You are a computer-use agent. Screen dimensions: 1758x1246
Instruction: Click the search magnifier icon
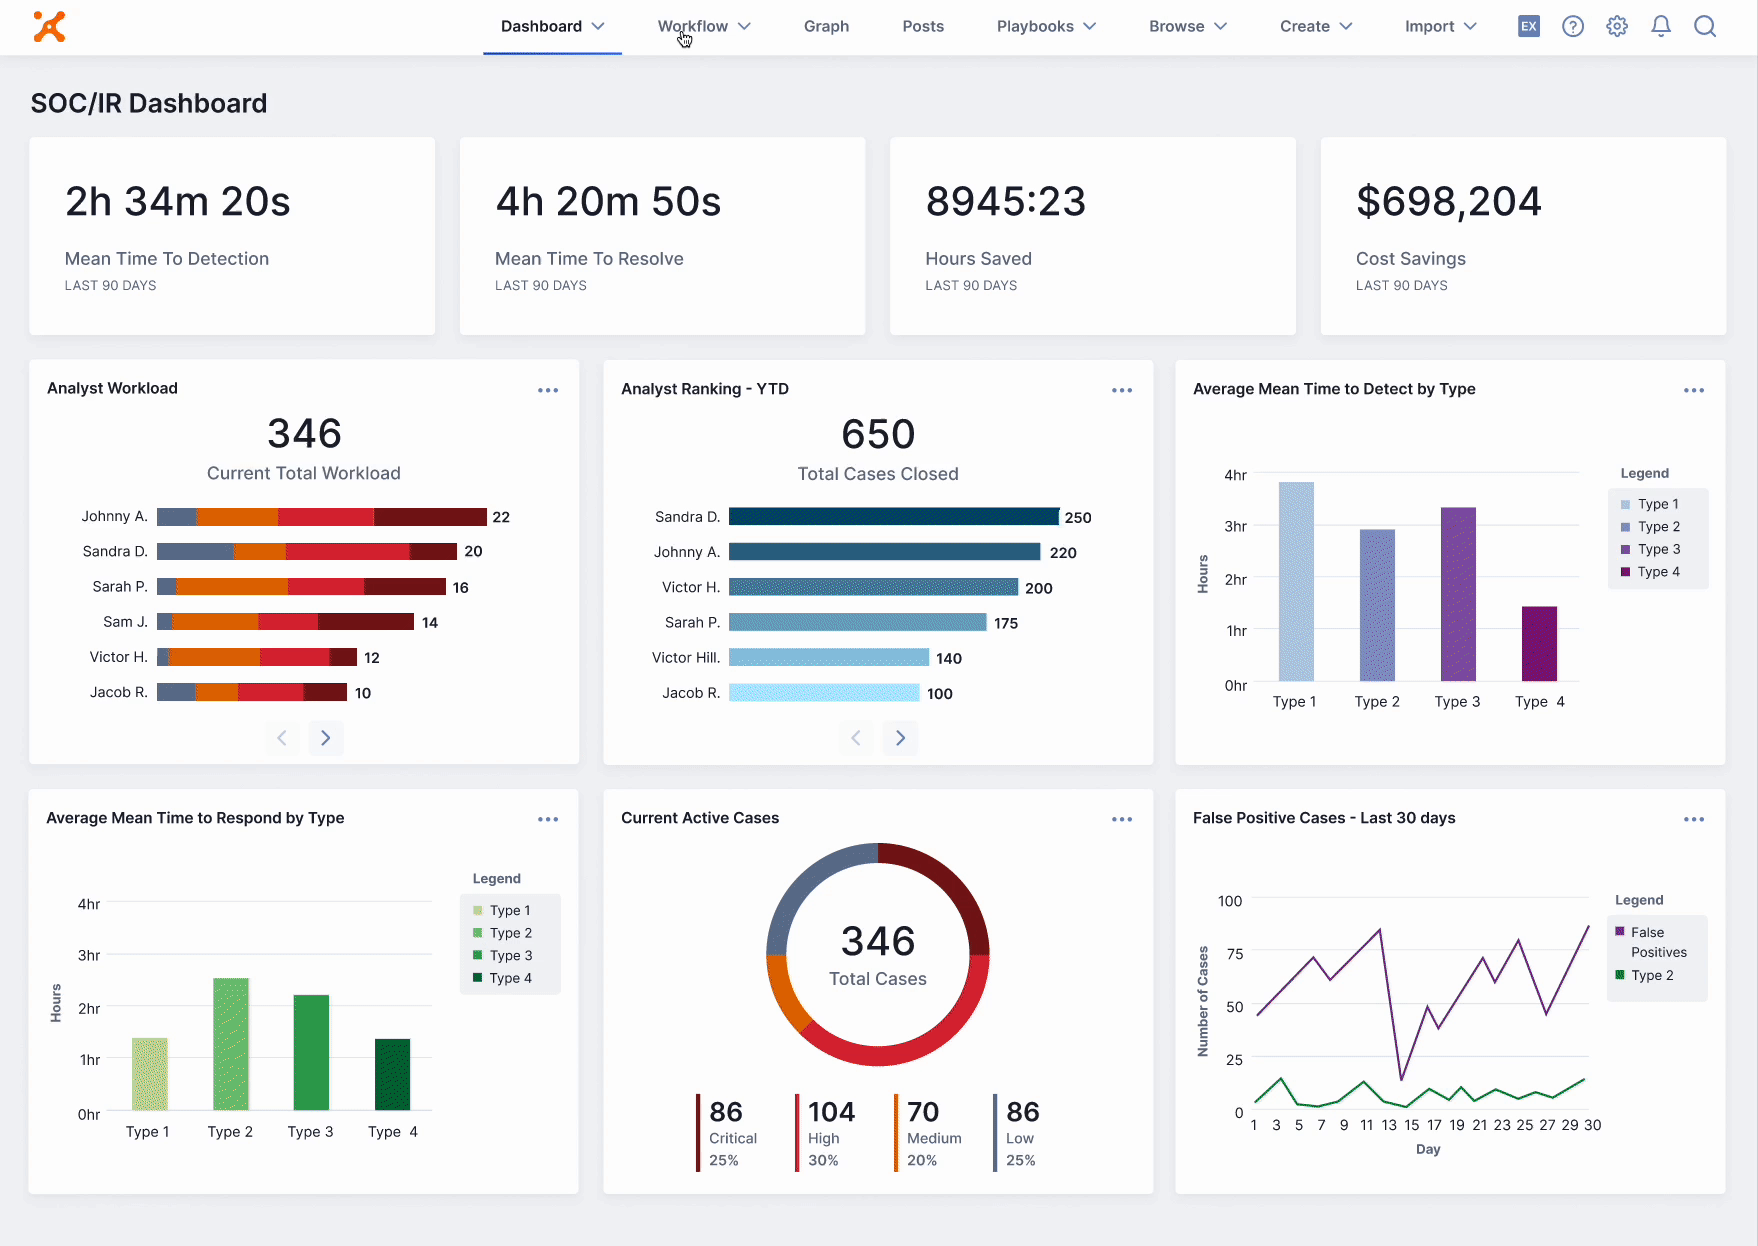click(1705, 27)
